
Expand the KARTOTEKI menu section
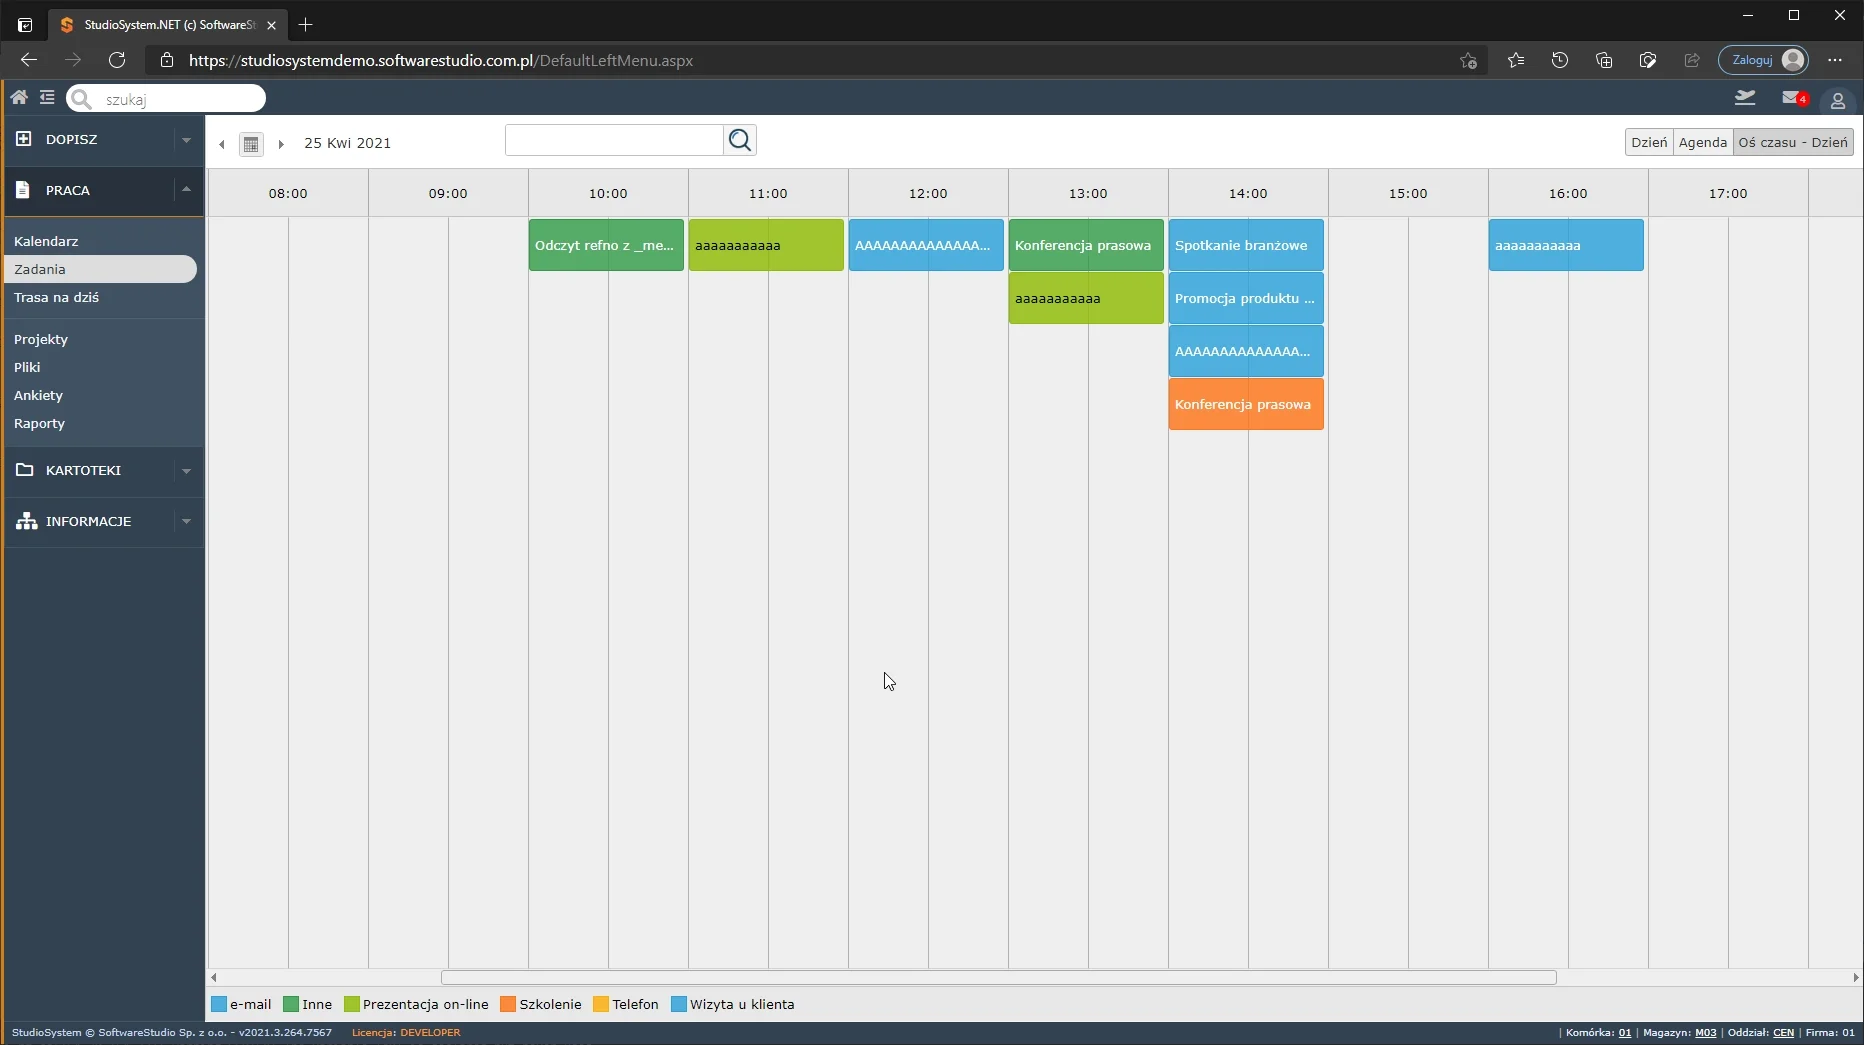click(x=186, y=471)
